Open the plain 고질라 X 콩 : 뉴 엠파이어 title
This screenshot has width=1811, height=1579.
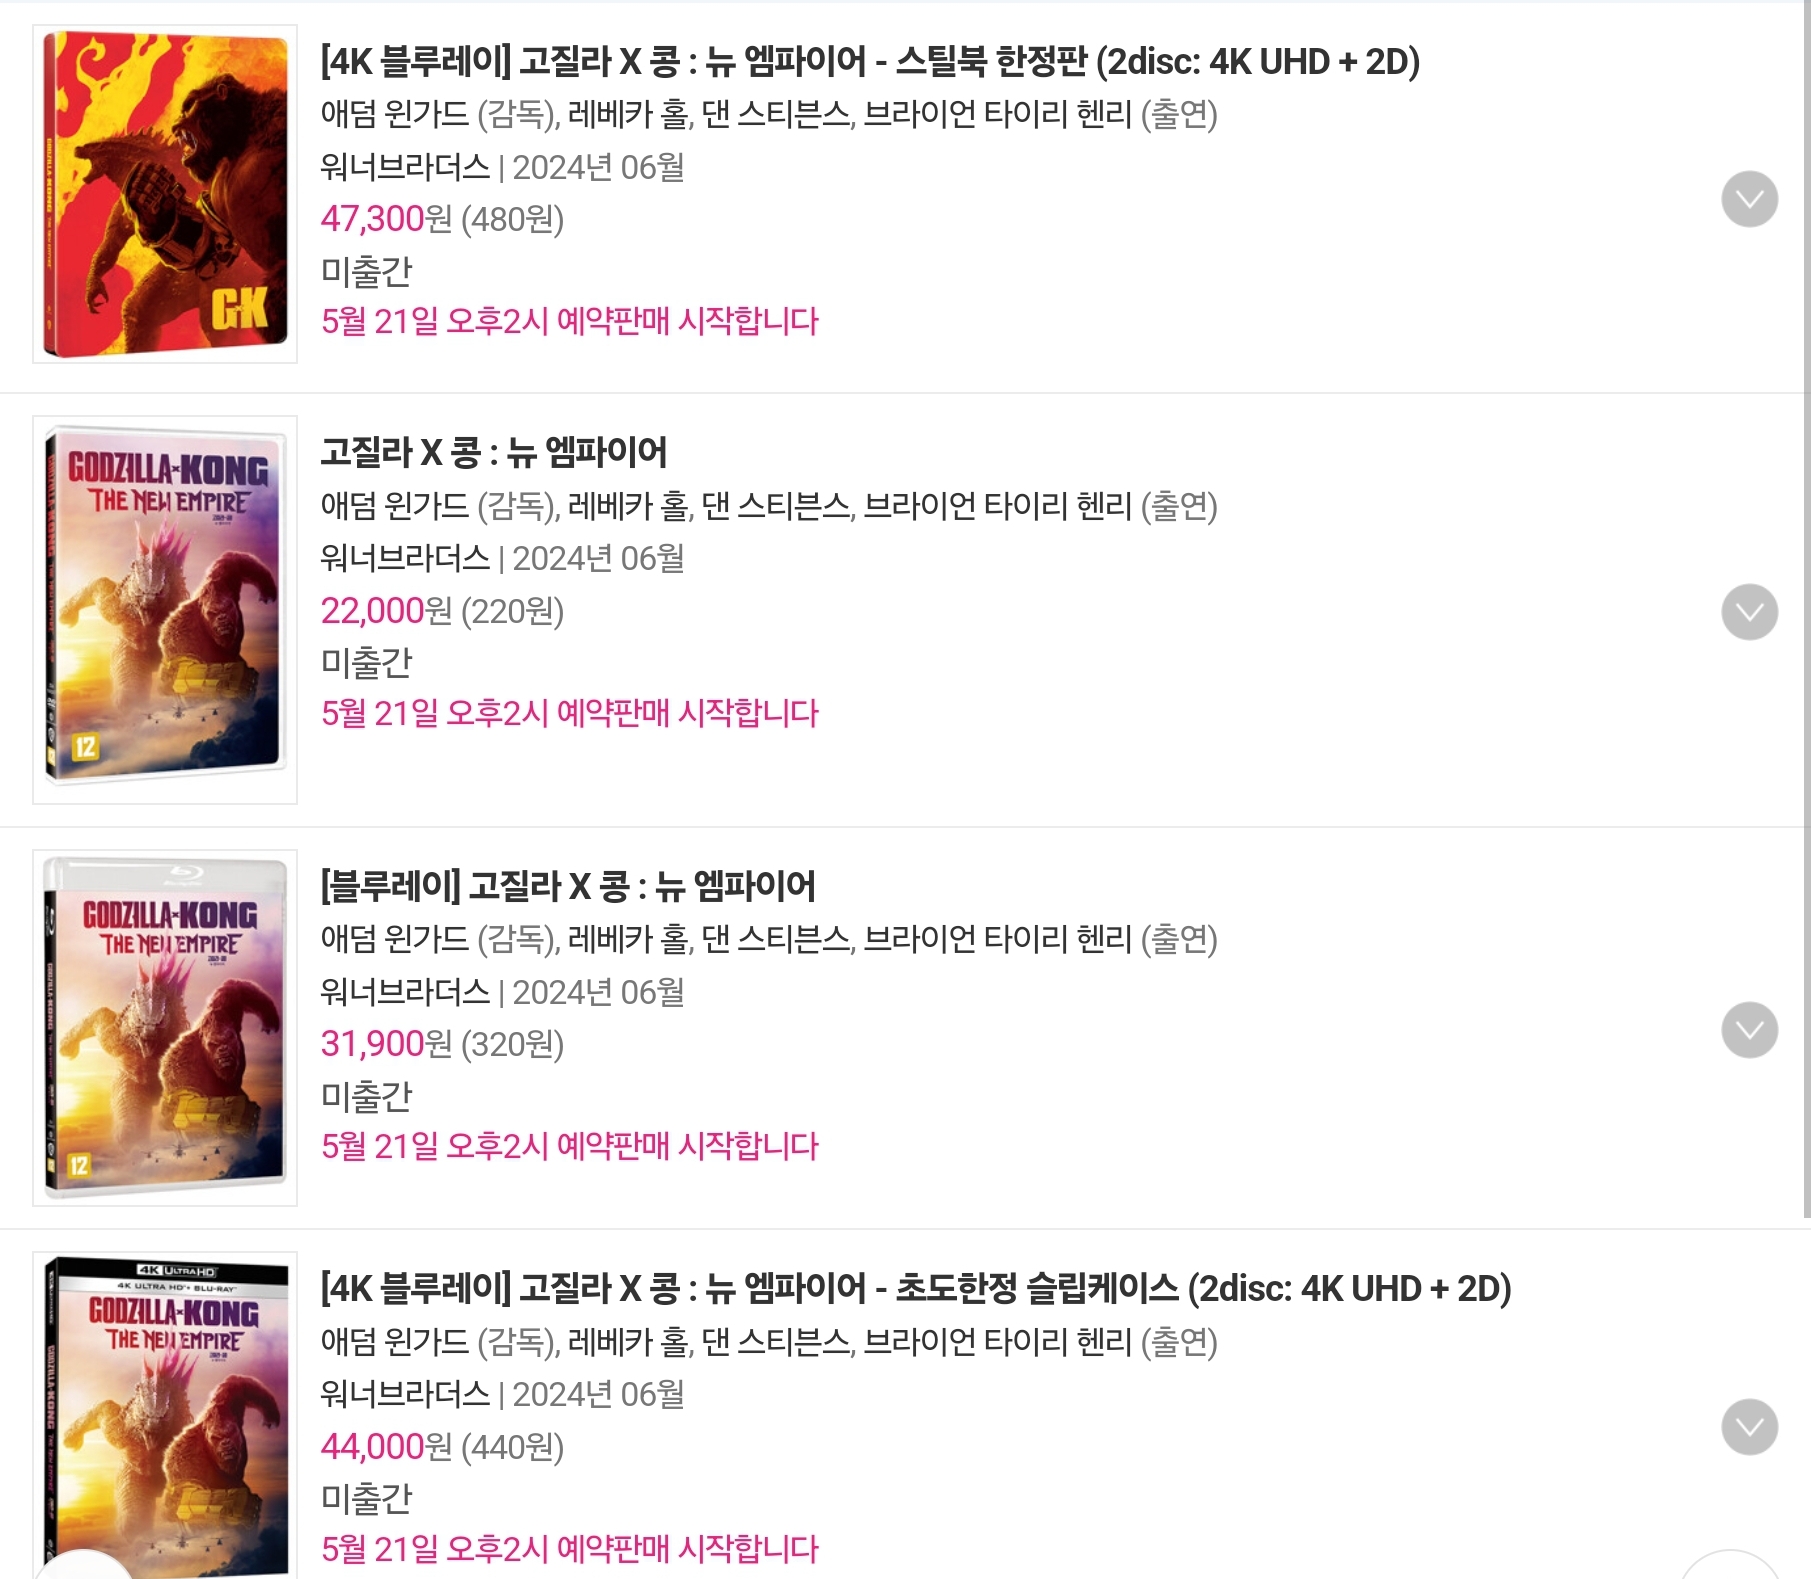click(494, 452)
